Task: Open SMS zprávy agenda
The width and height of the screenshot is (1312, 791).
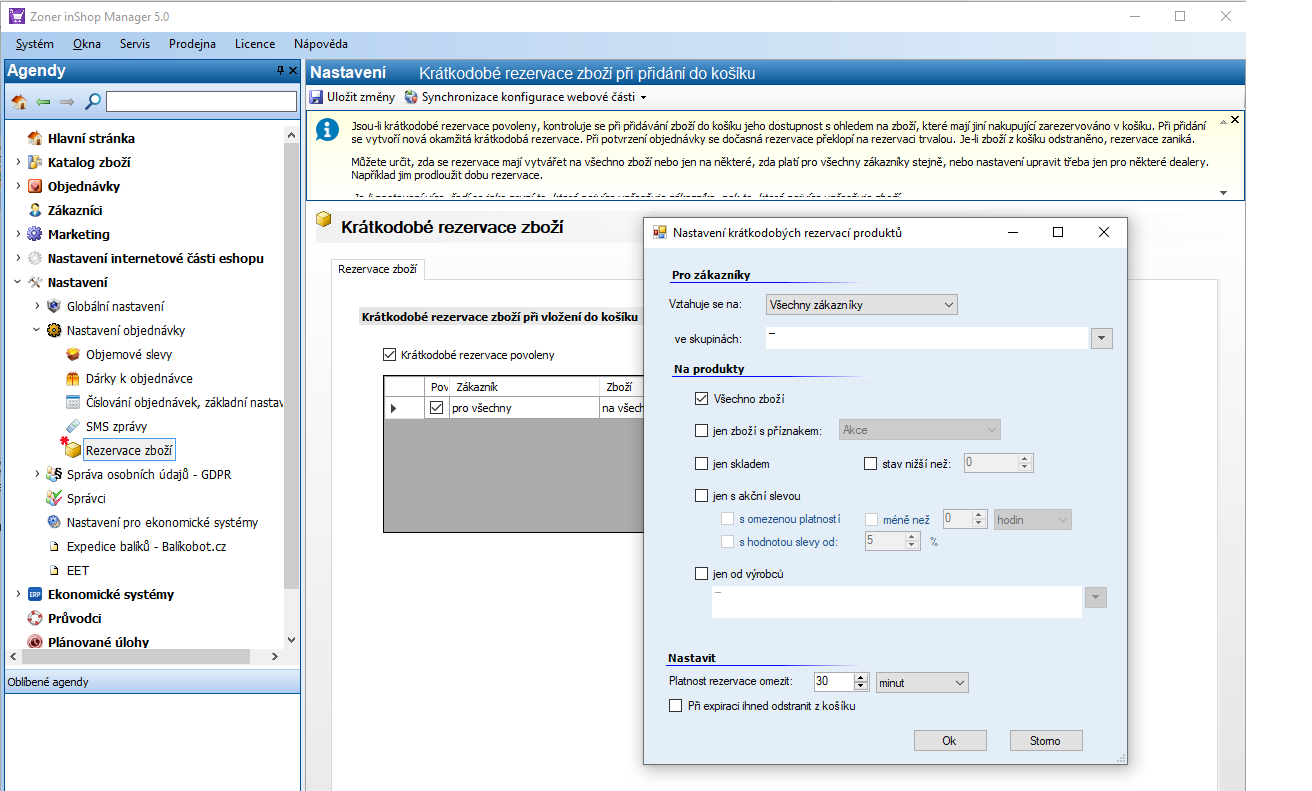Action: point(116,426)
